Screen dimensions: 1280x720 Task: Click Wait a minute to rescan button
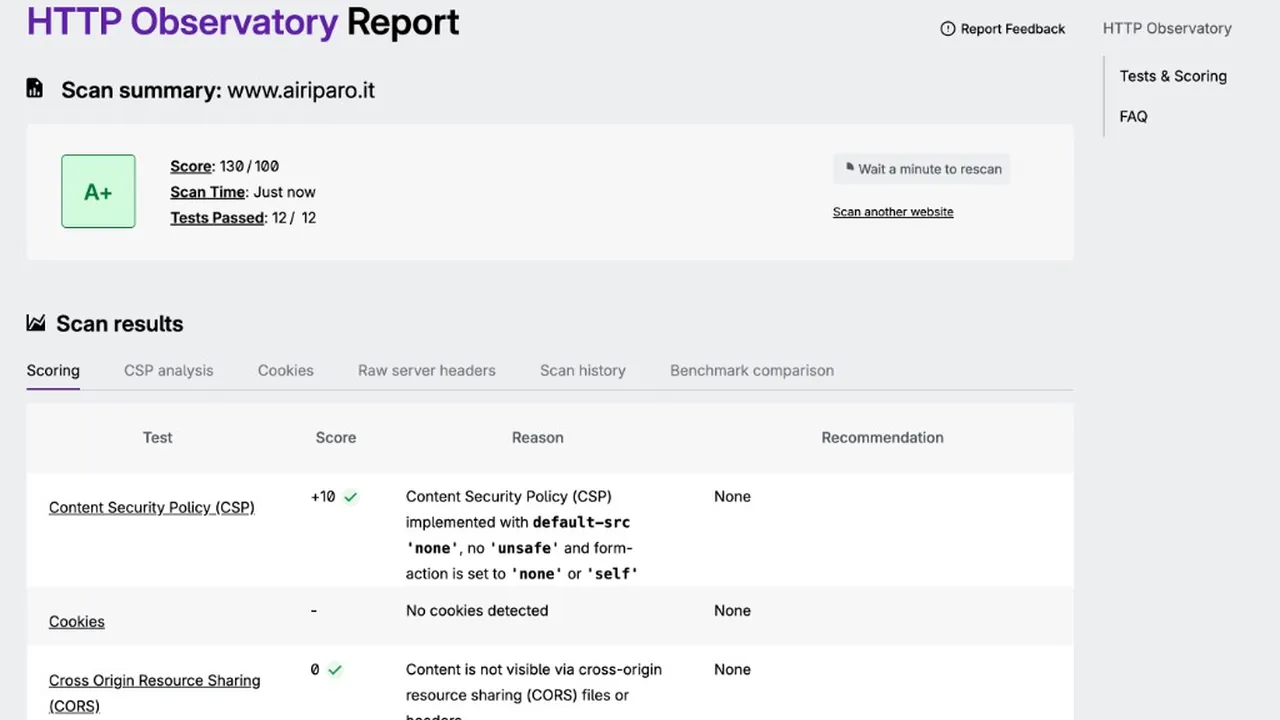click(x=922, y=169)
